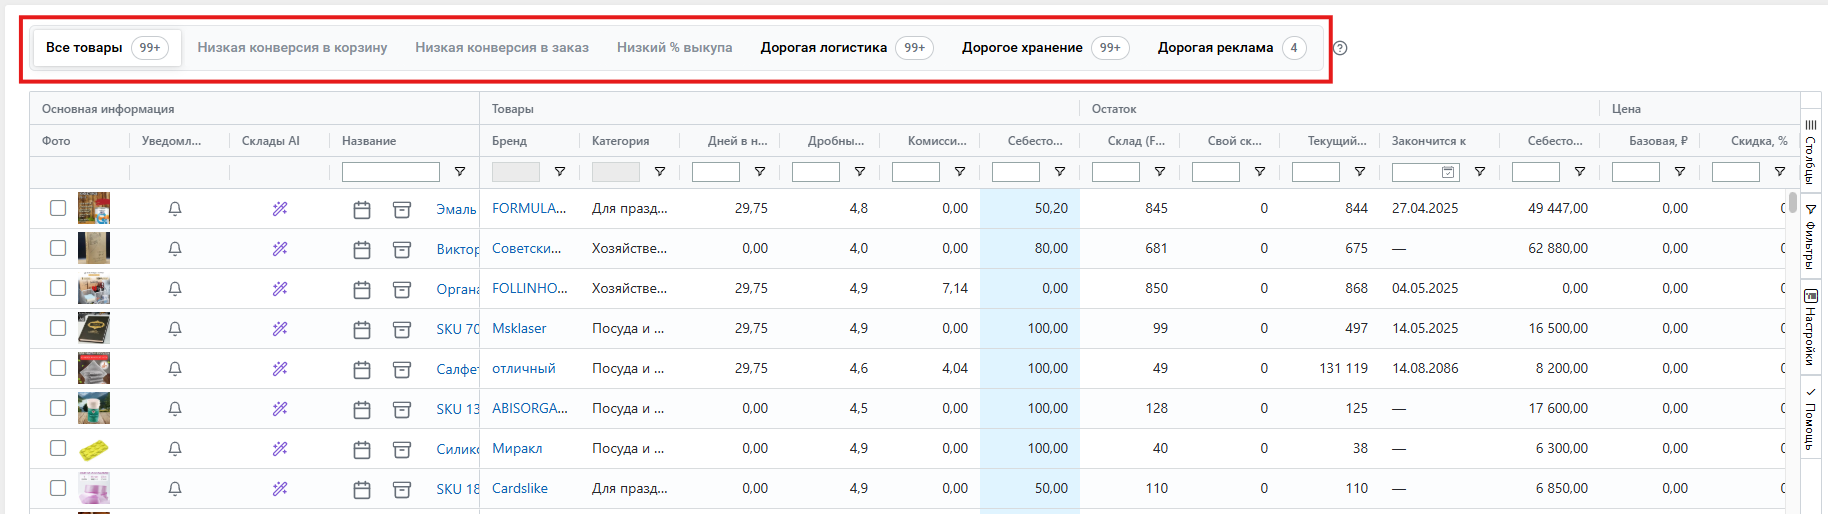Open AI wand icon for Миракл row
This screenshot has height=514, width=1828.
pos(280,449)
